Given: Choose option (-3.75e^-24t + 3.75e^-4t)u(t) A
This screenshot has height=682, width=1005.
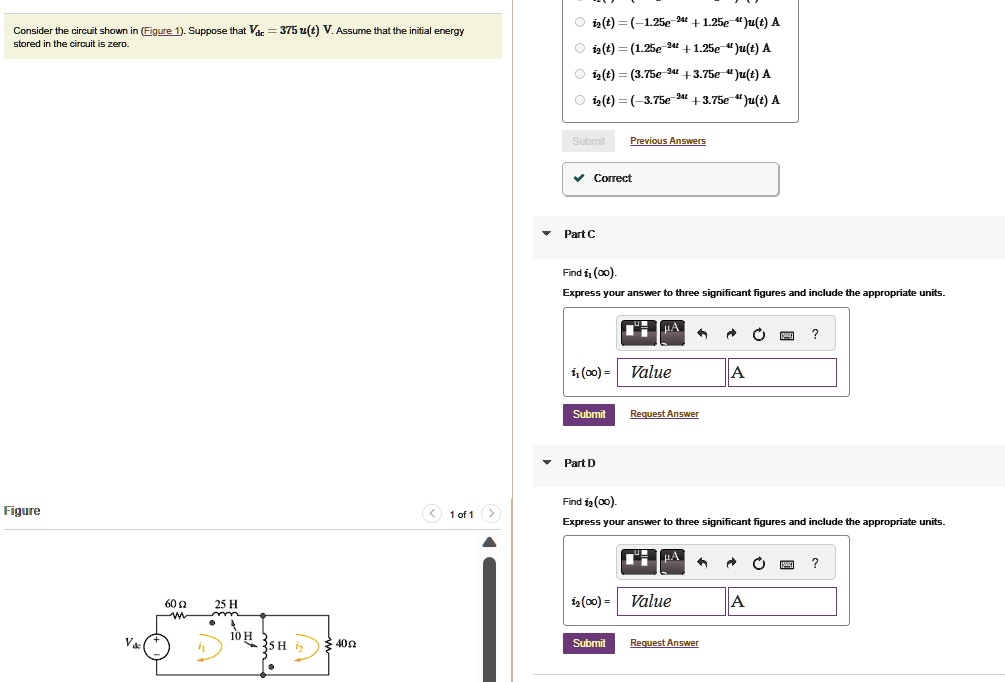Looking at the screenshot, I should [x=580, y=100].
